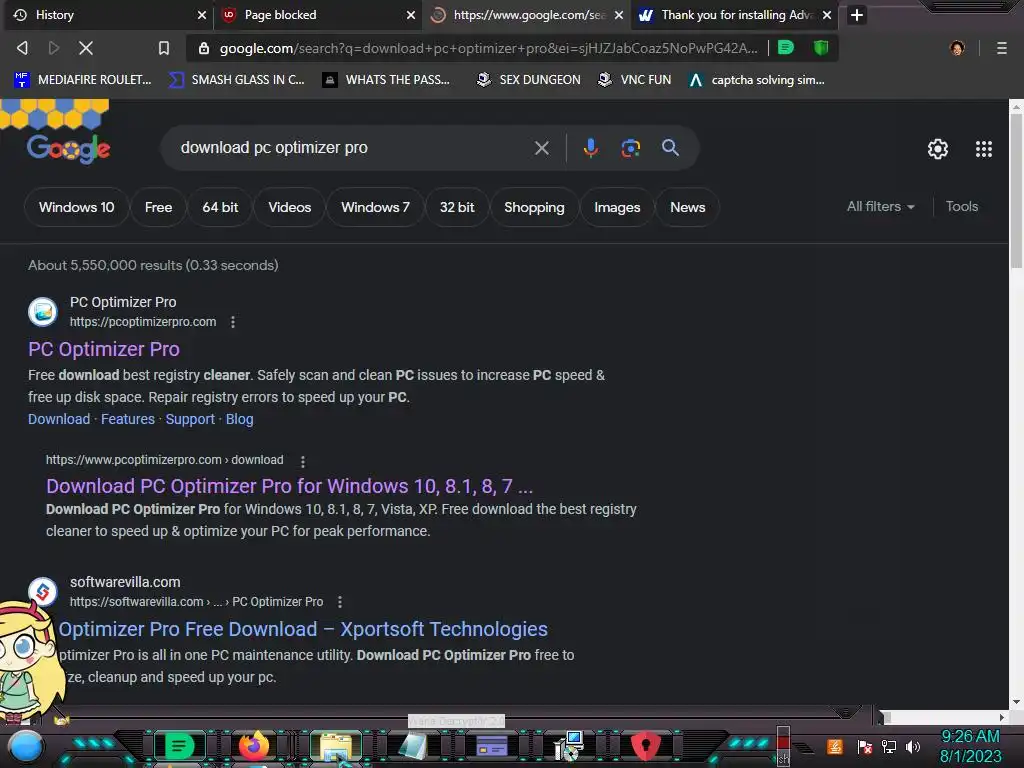Click the address bar URL
The image size is (1024, 768).
tap(488, 48)
